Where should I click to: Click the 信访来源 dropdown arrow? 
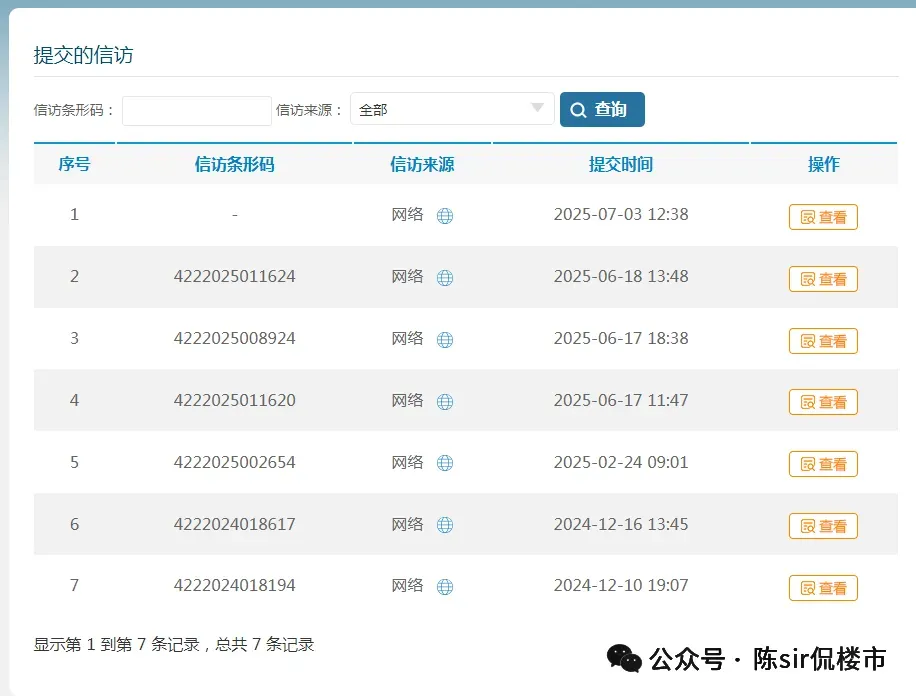(x=537, y=108)
